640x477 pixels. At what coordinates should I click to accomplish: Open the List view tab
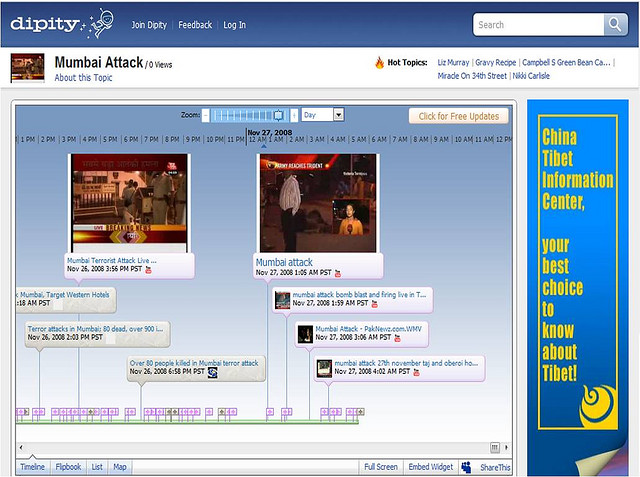pos(97,467)
